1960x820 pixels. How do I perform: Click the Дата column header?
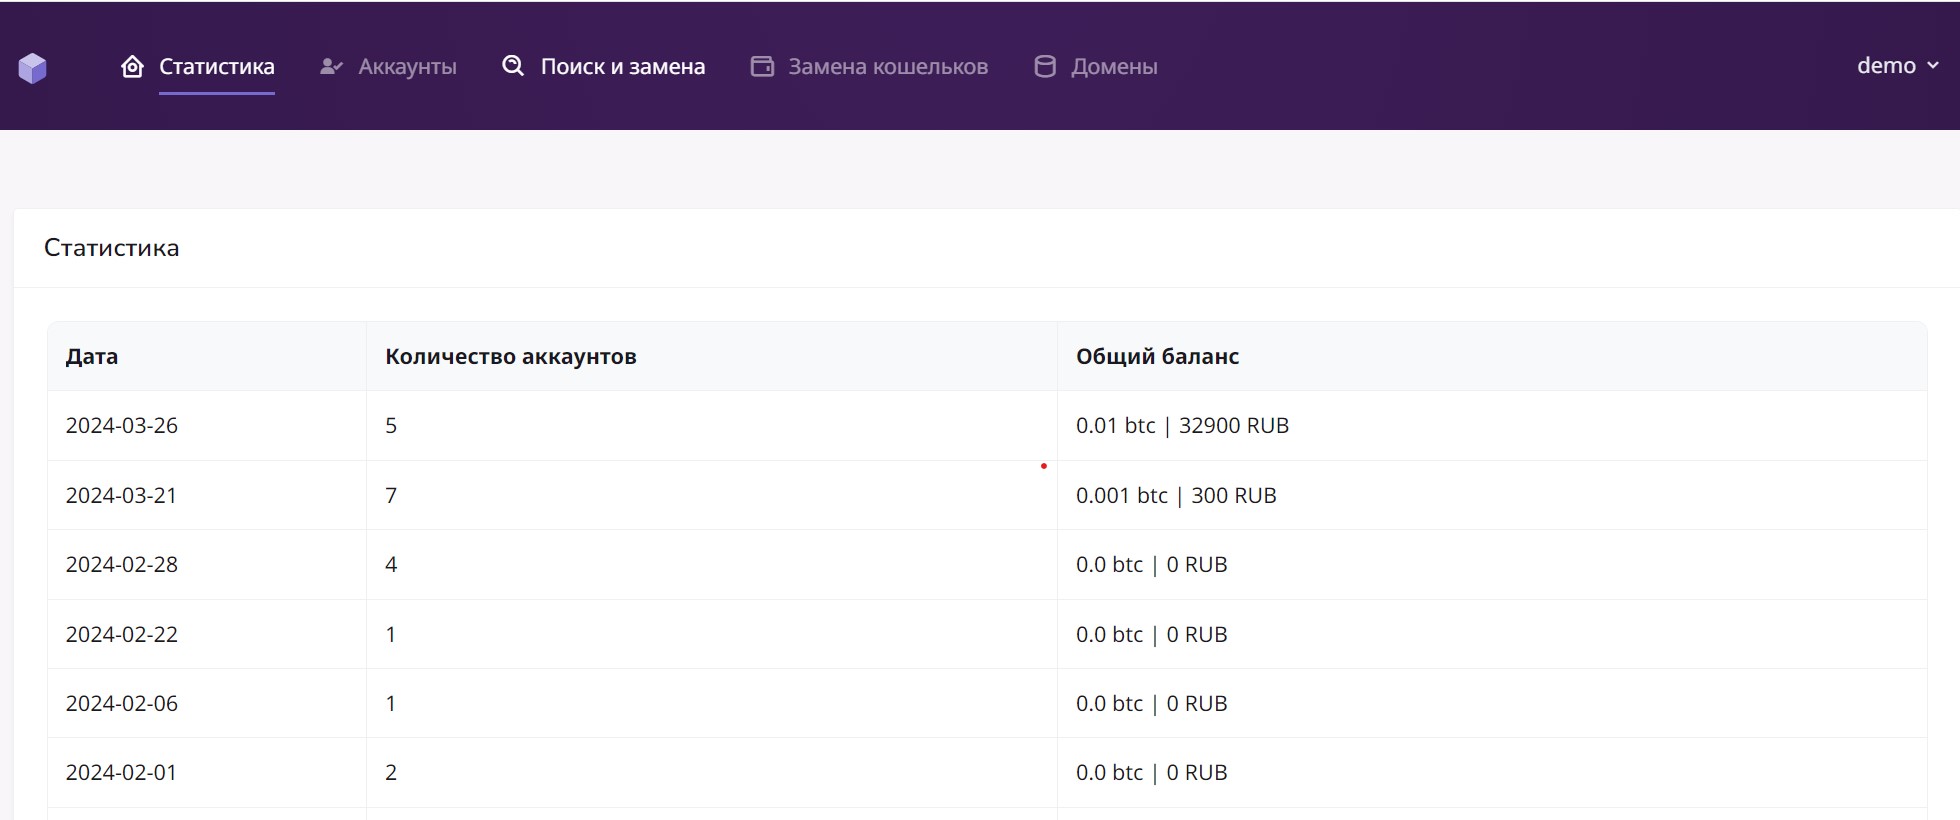[x=92, y=357]
